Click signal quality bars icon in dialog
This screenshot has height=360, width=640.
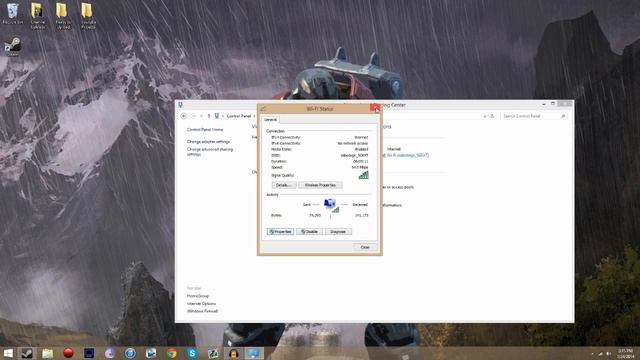pyautogui.click(x=363, y=175)
